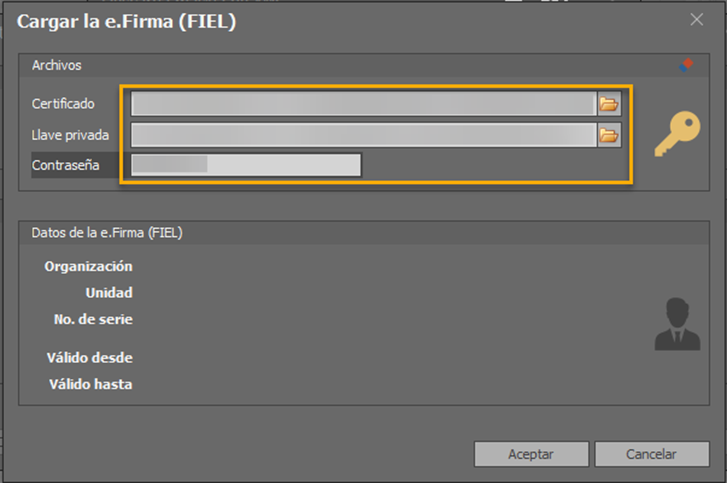Click the Válido hasta label
This screenshot has width=727, height=483.
[x=91, y=383]
